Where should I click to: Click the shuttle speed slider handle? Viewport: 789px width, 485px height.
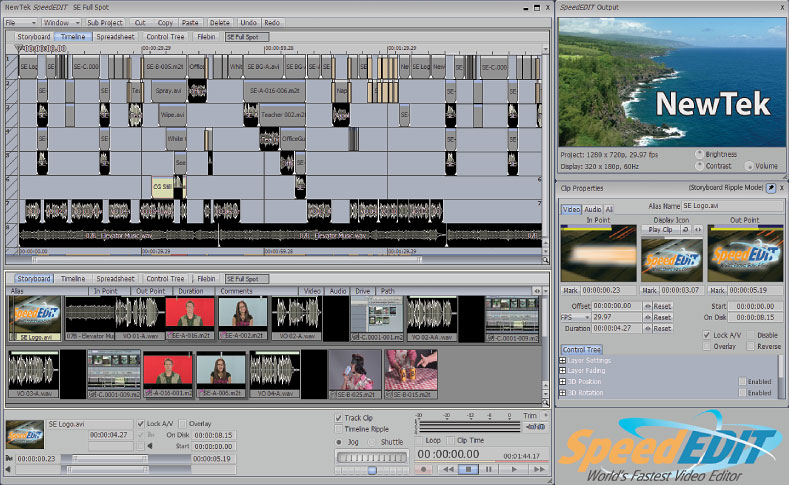coord(372,470)
